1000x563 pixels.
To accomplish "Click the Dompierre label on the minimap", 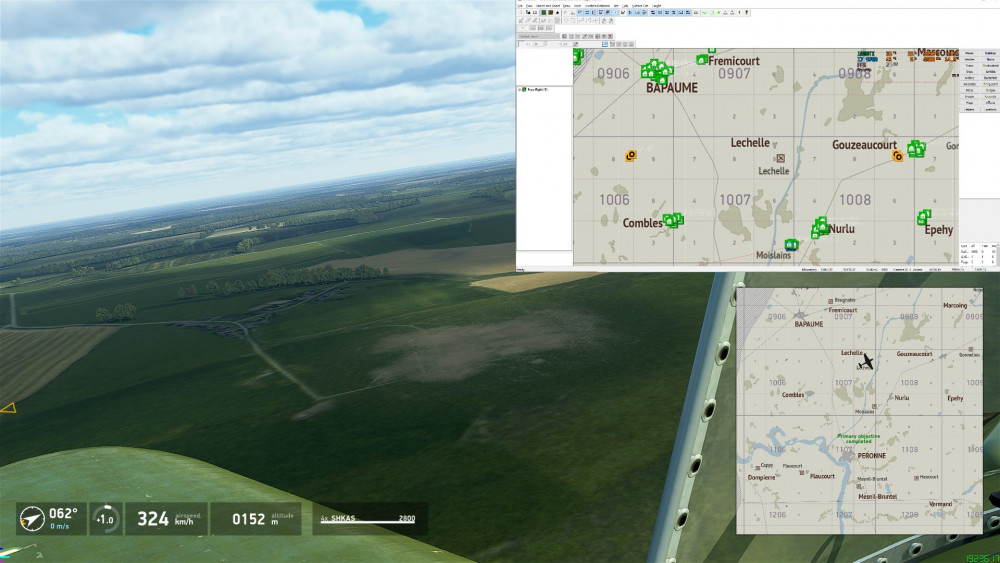I will [761, 478].
